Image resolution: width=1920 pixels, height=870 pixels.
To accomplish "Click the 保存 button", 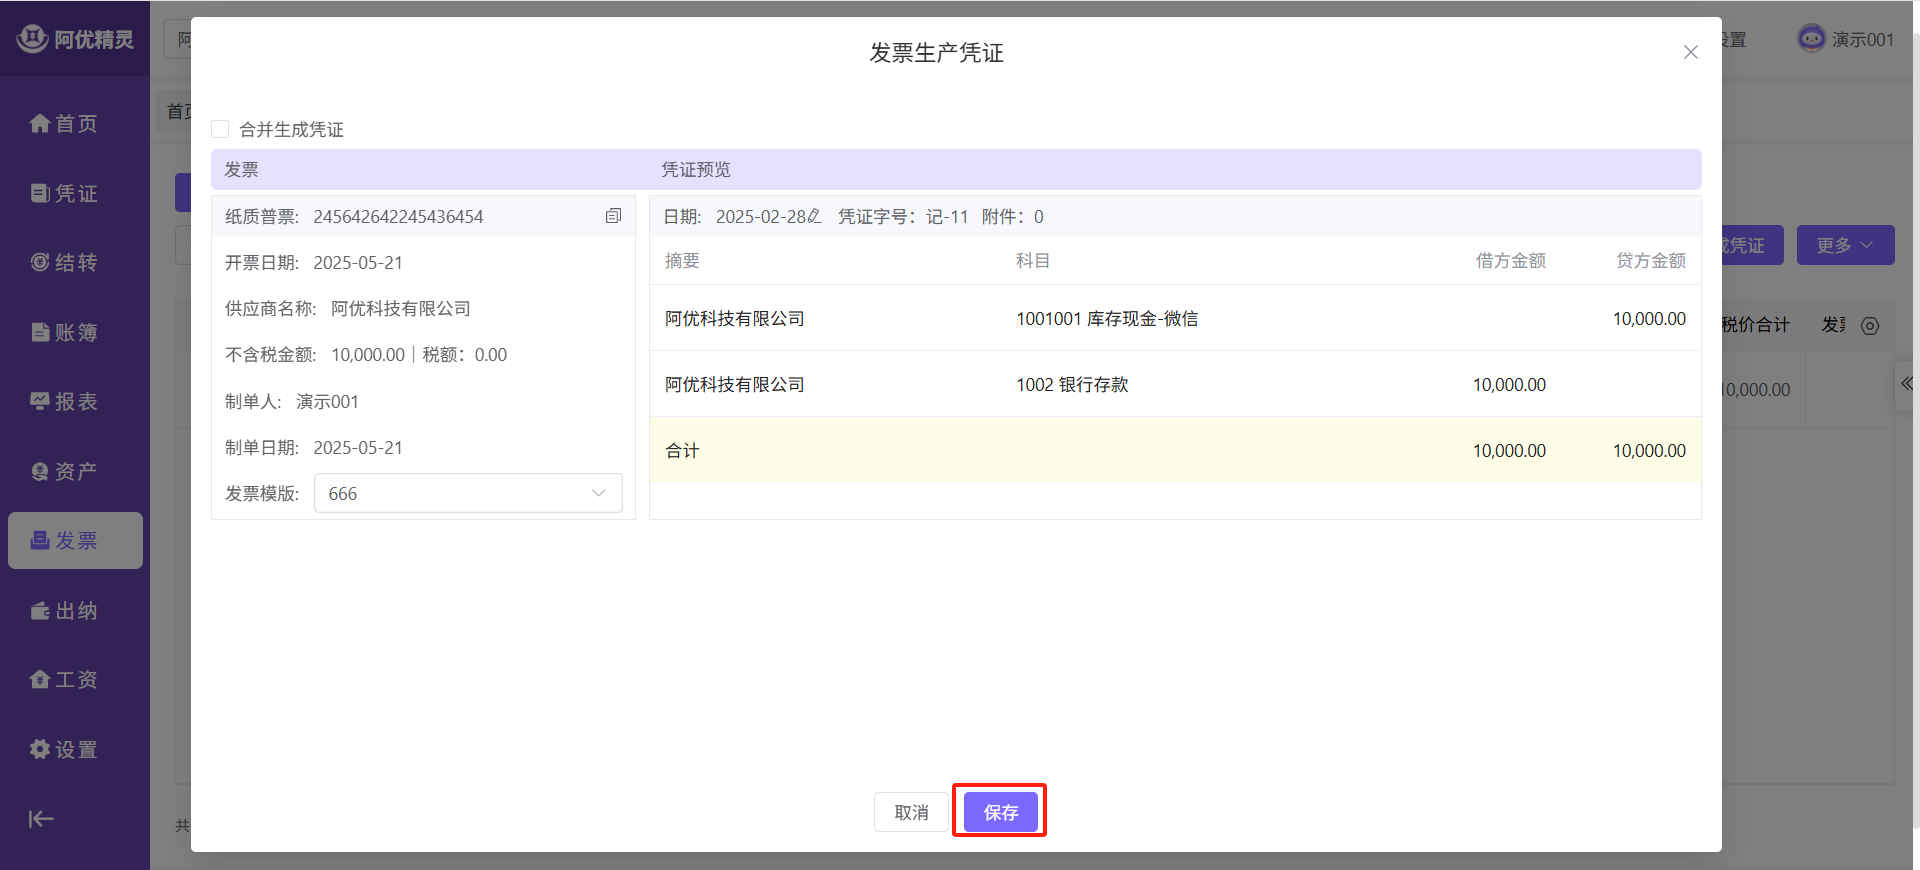I will [x=1000, y=812].
